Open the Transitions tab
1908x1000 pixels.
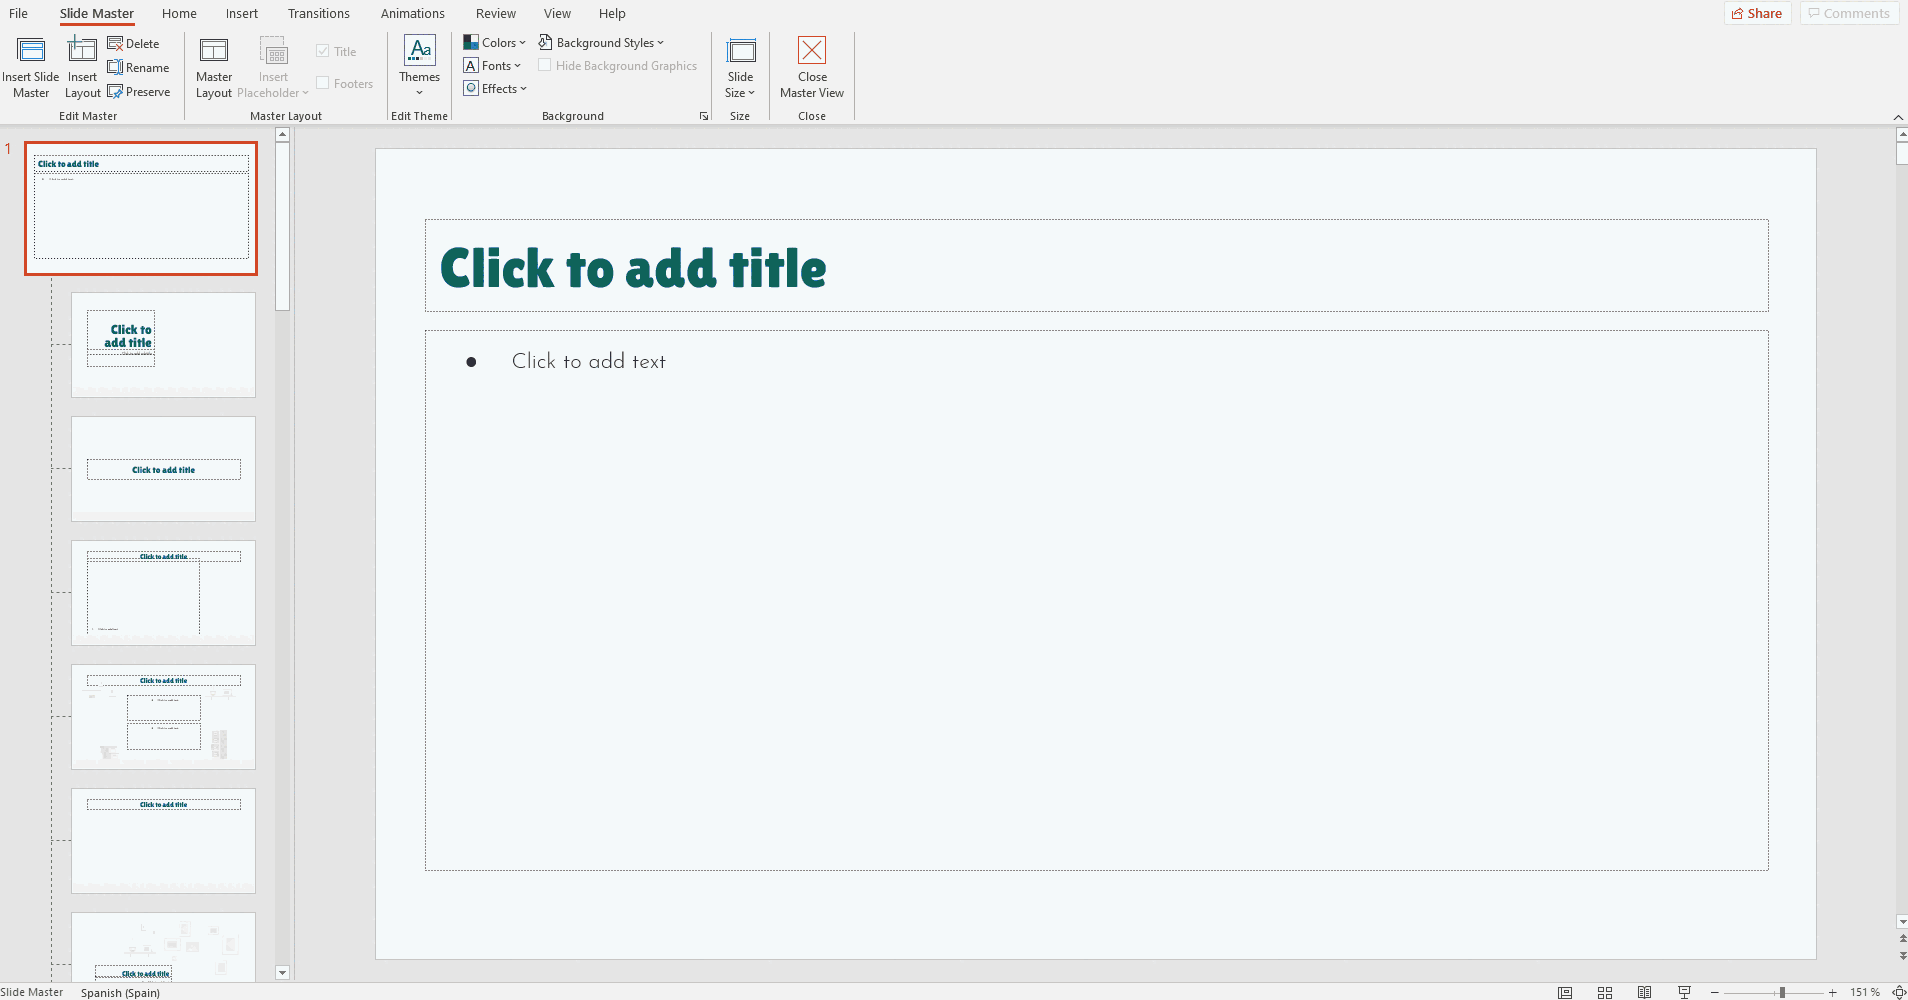(x=318, y=14)
